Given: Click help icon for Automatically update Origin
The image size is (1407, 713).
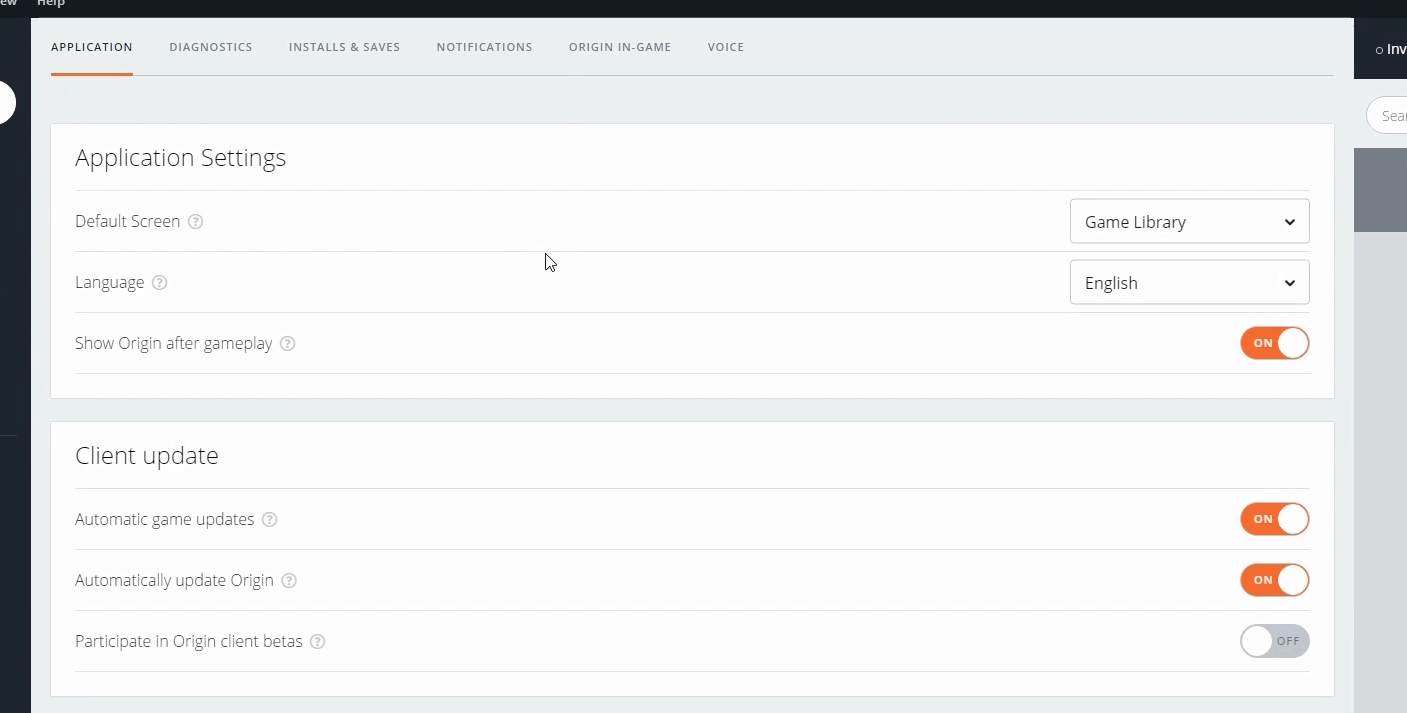Looking at the screenshot, I should pos(289,581).
